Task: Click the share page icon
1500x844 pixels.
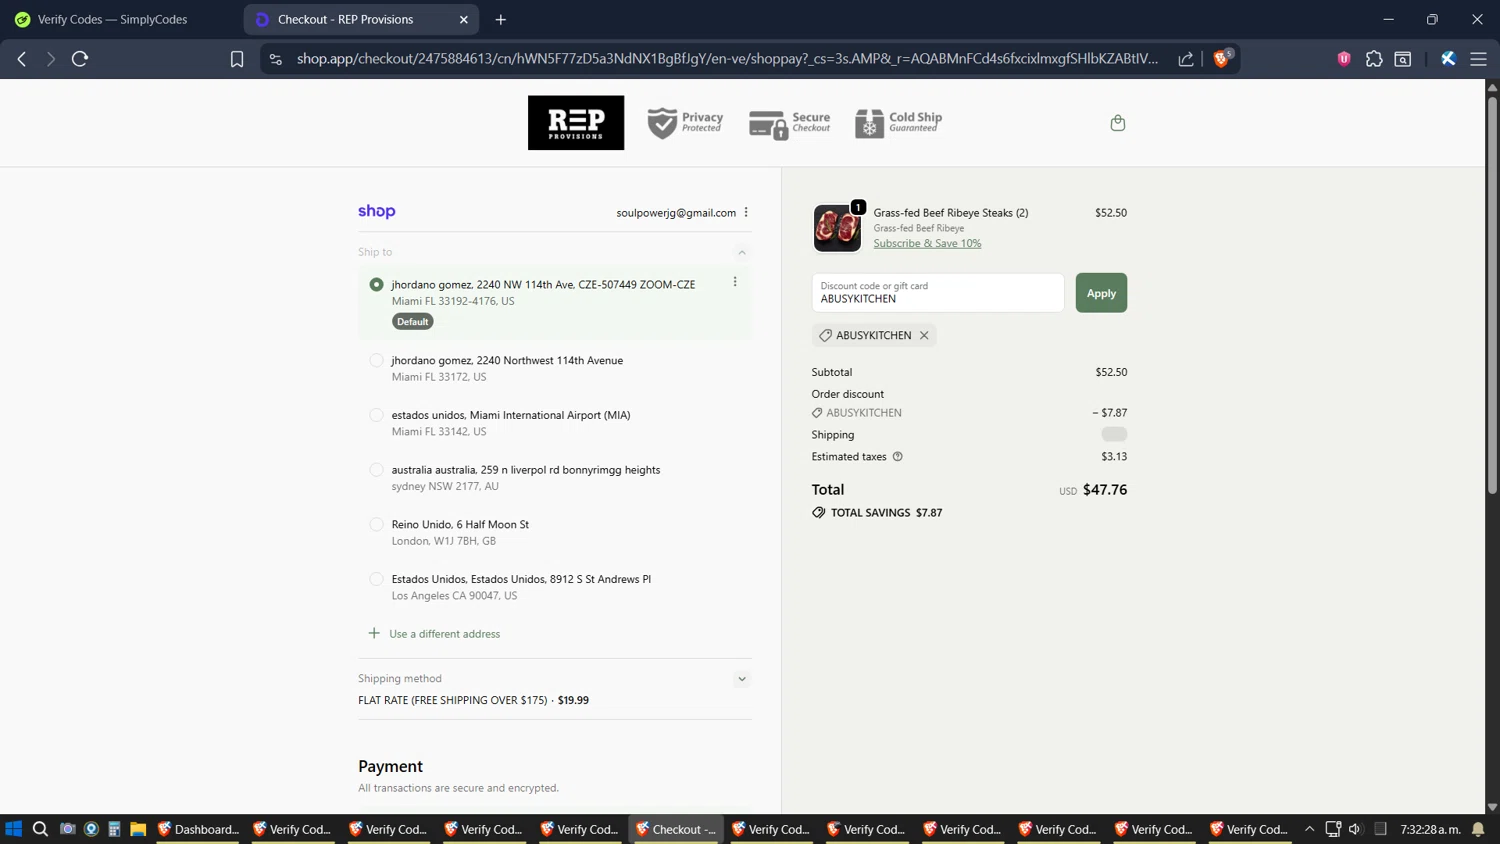Action: pos(1186,59)
